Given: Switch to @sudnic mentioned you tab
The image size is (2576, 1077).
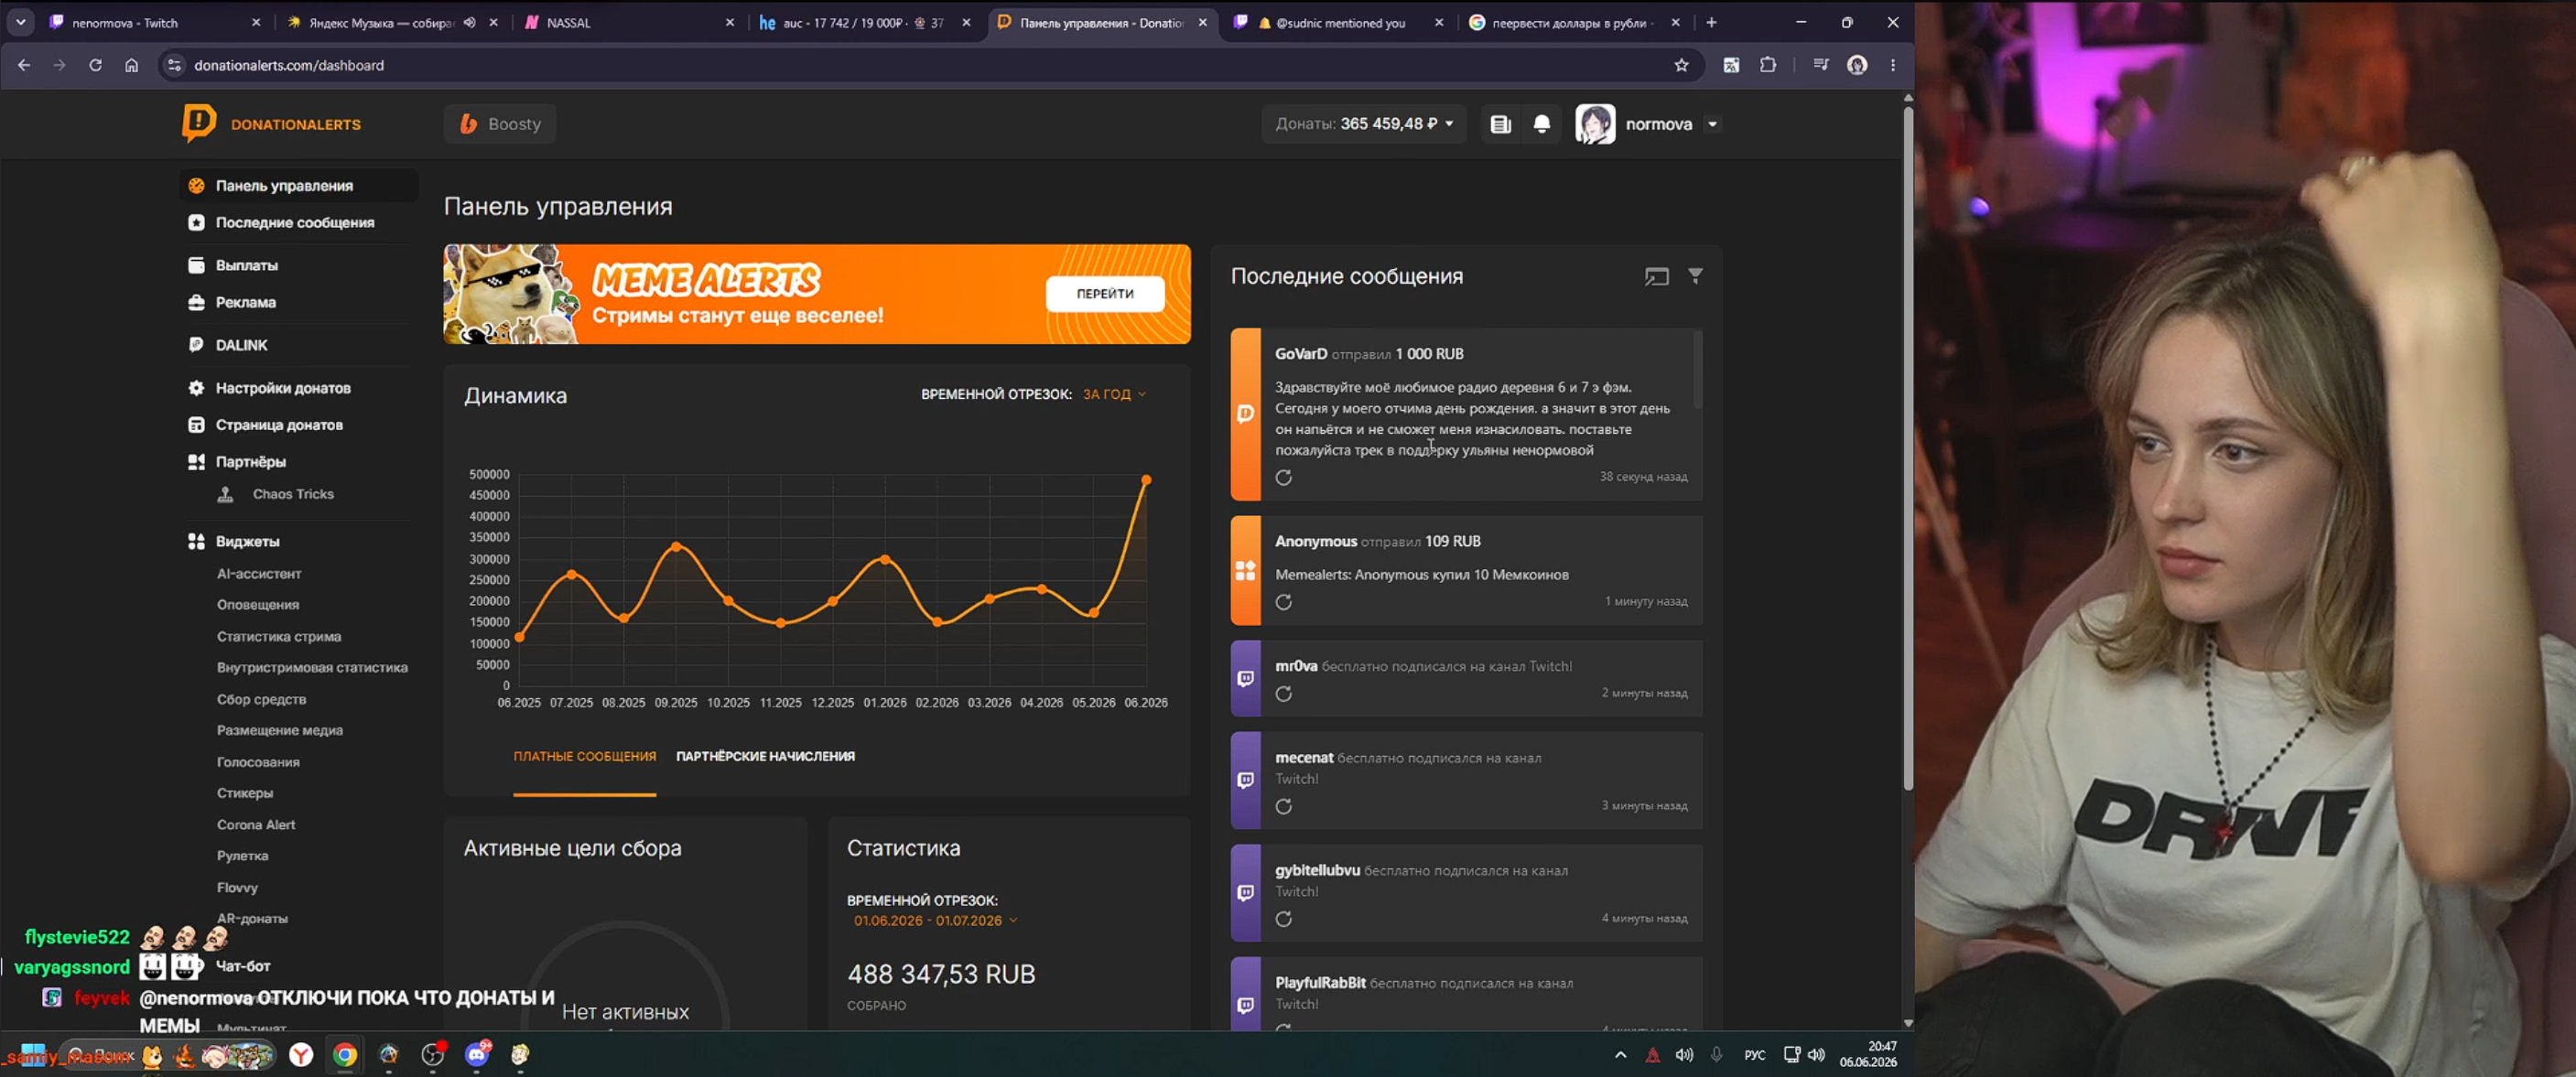Looking at the screenshot, I should click(x=1338, y=22).
